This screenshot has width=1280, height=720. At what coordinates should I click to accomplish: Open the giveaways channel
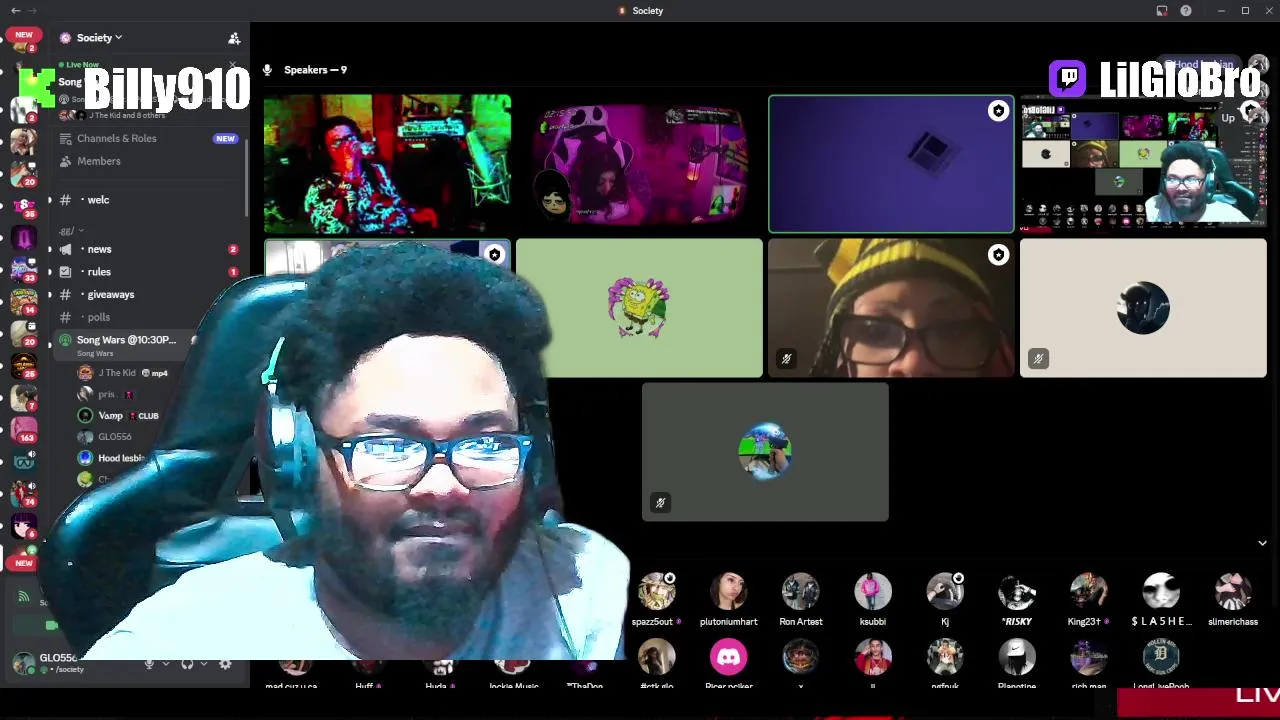pyautogui.click(x=110, y=295)
